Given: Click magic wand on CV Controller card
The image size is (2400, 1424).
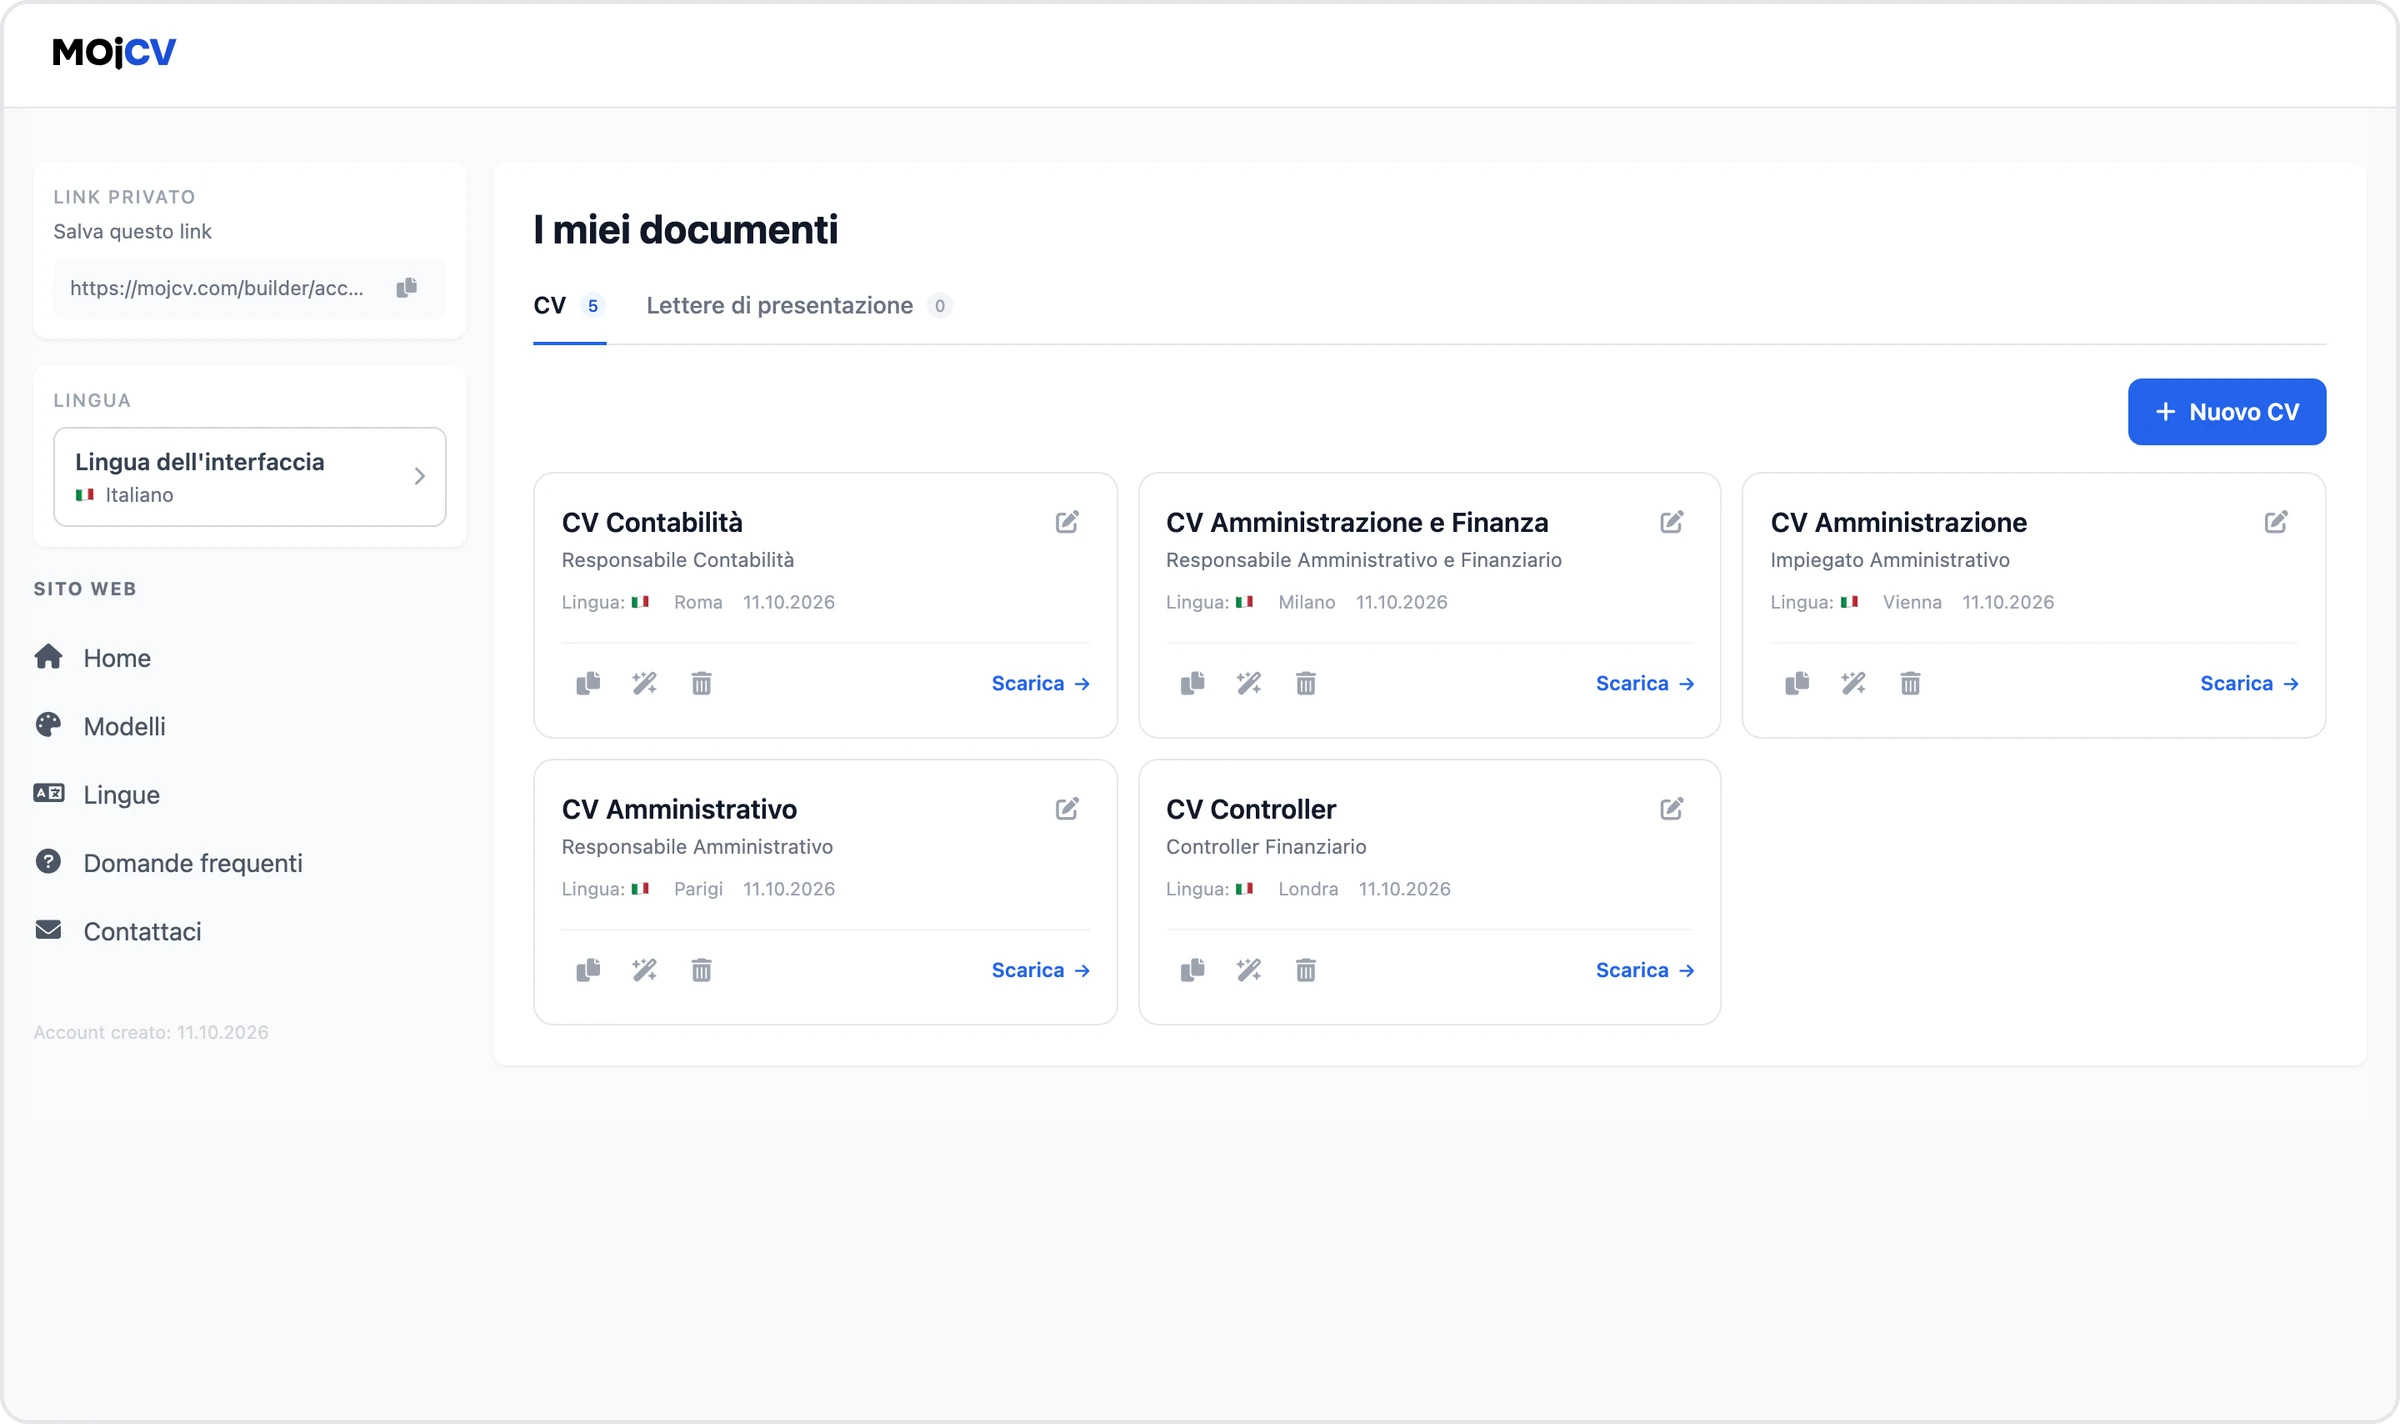Looking at the screenshot, I should [x=1249, y=970].
